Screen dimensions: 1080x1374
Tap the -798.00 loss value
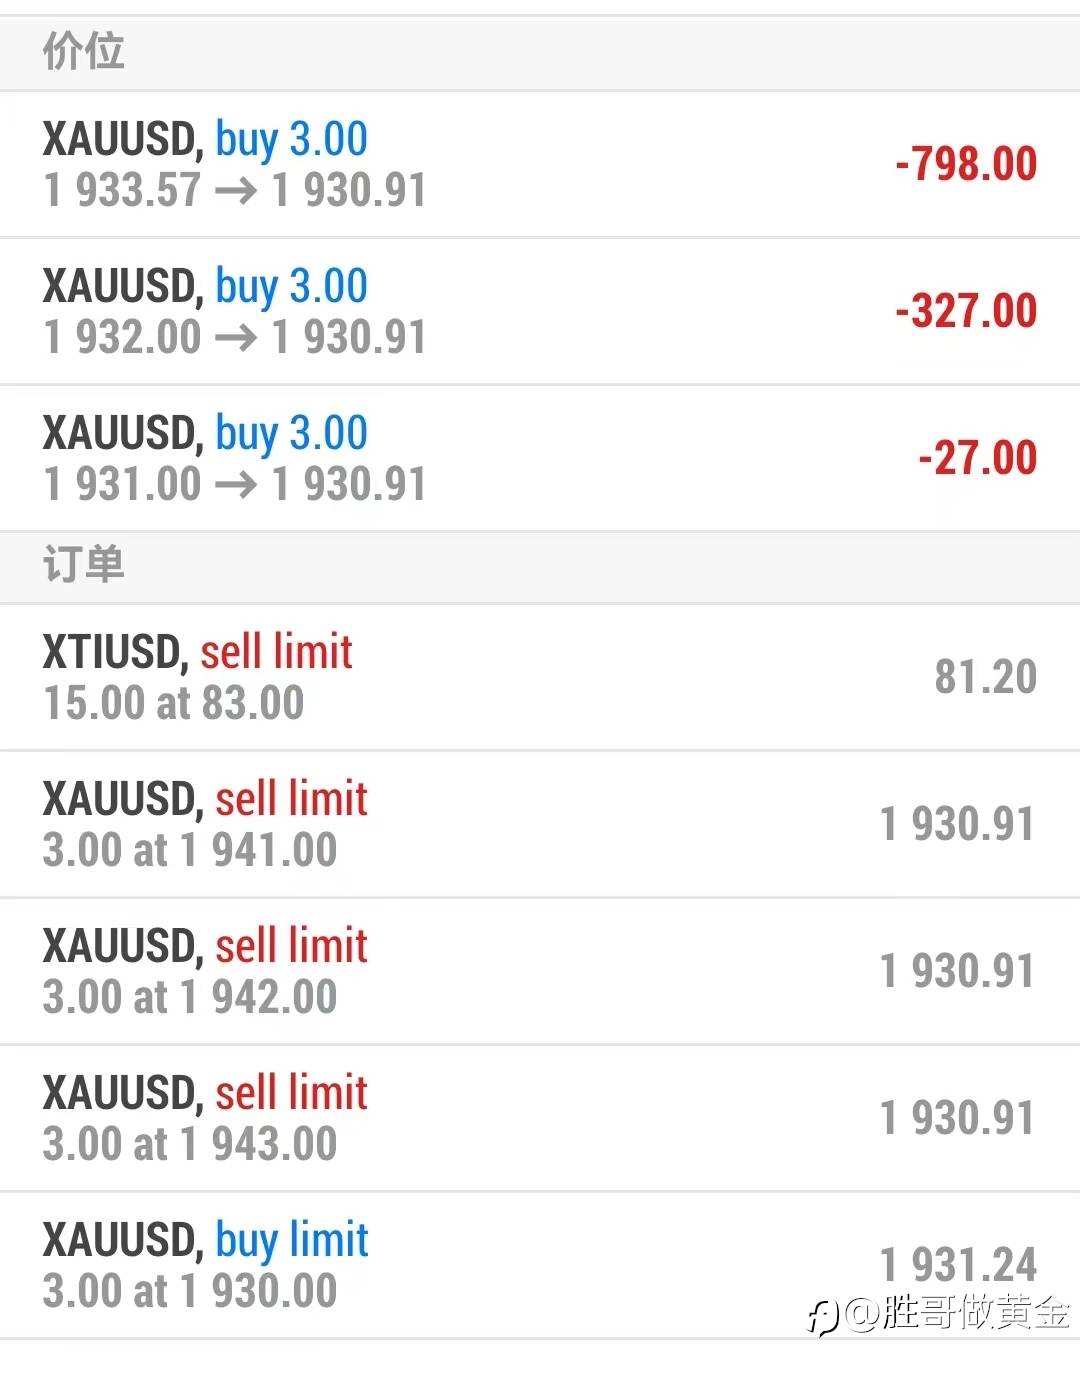click(966, 164)
